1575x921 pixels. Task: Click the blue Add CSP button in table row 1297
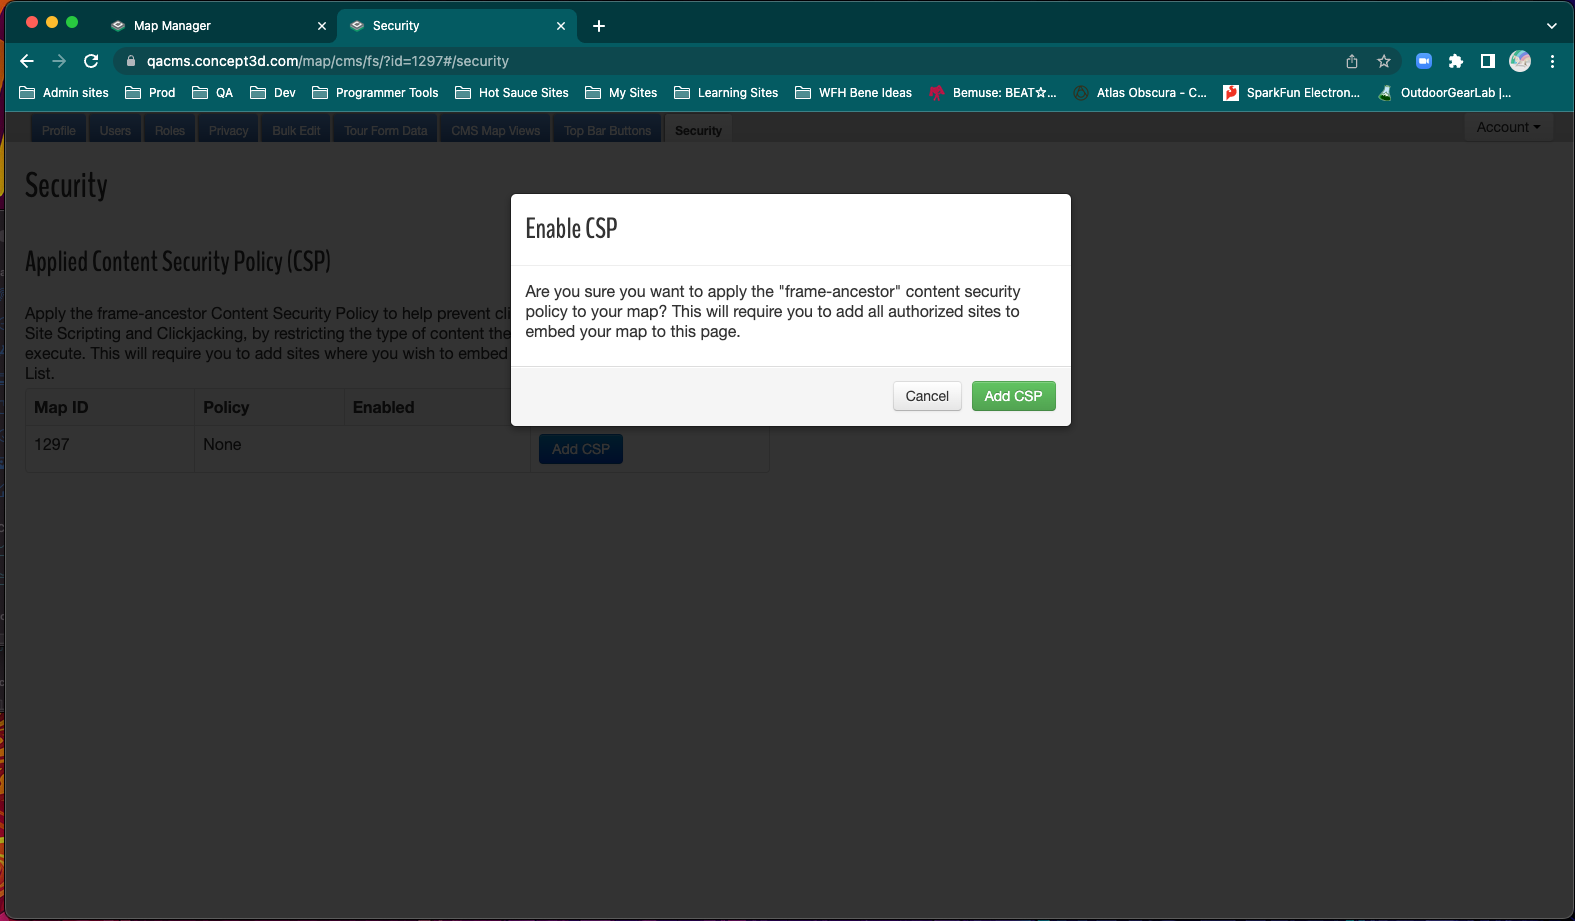581,449
